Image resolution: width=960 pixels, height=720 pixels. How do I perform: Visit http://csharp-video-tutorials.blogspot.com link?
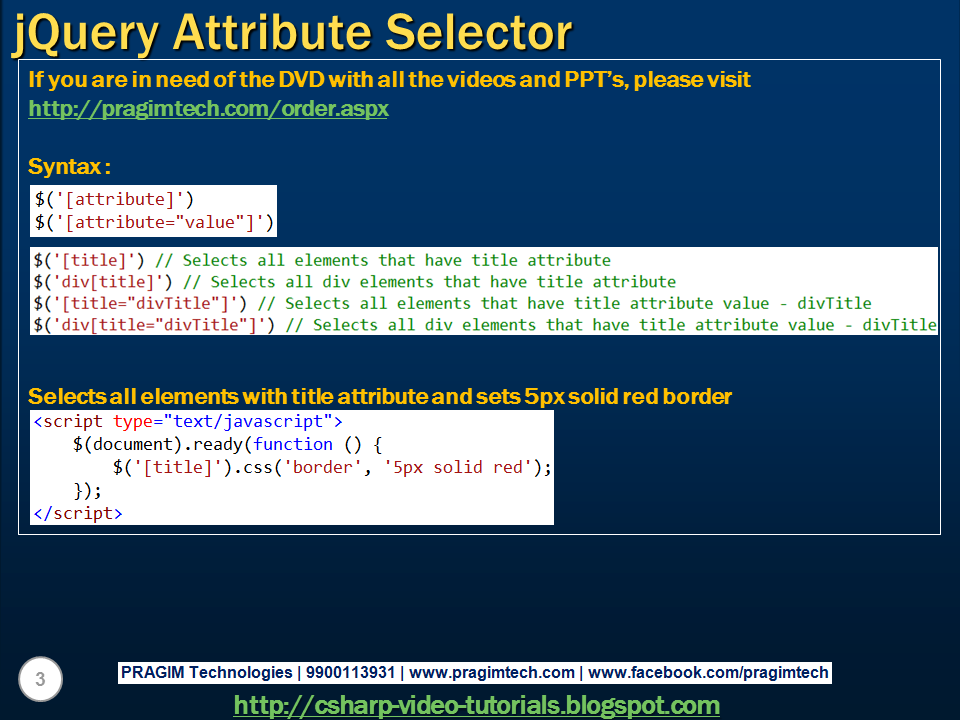point(480,705)
